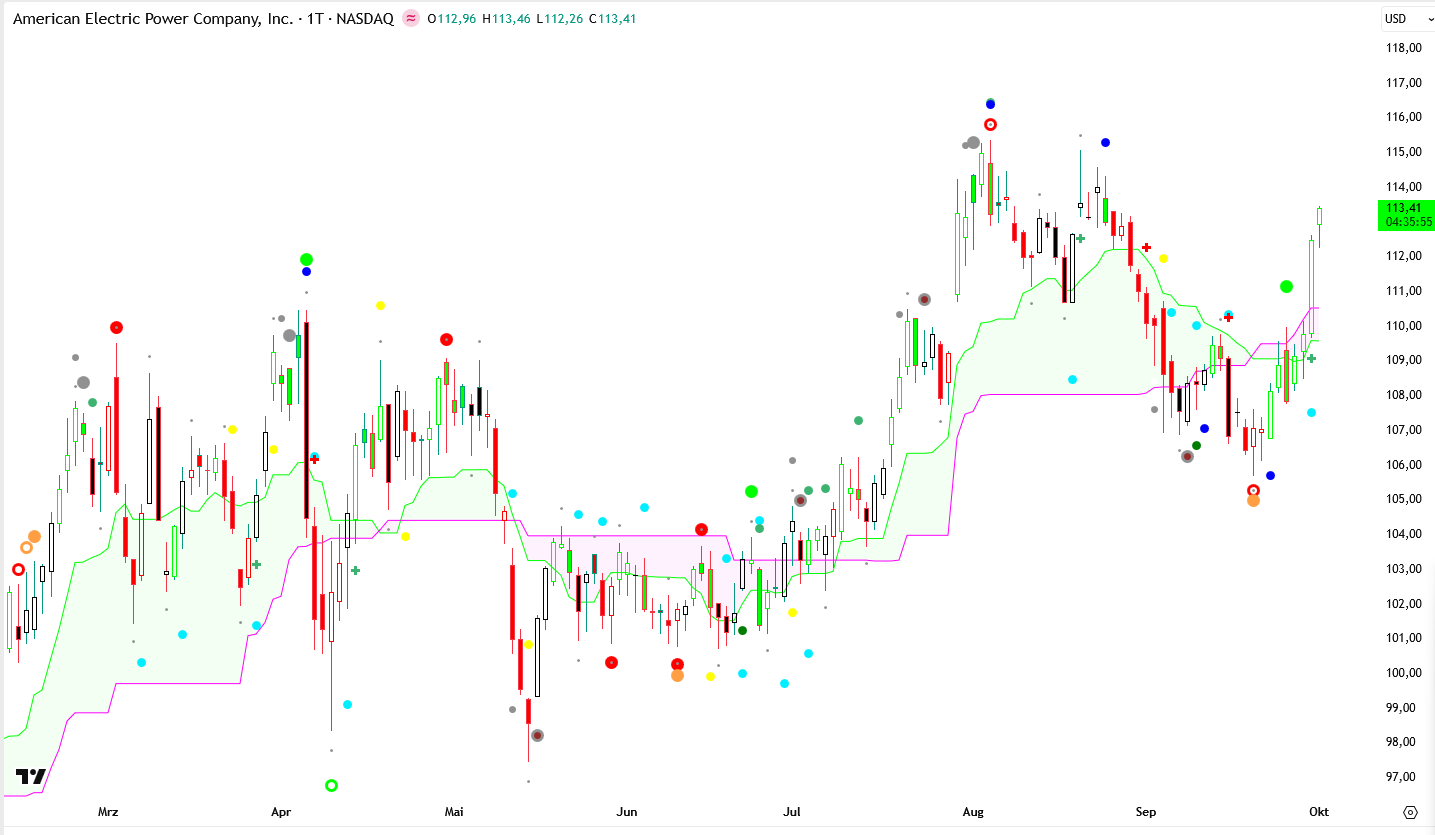The image size is (1435, 835).
Task: Open chart settings hexagon icon
Action: coord(1410,812)
